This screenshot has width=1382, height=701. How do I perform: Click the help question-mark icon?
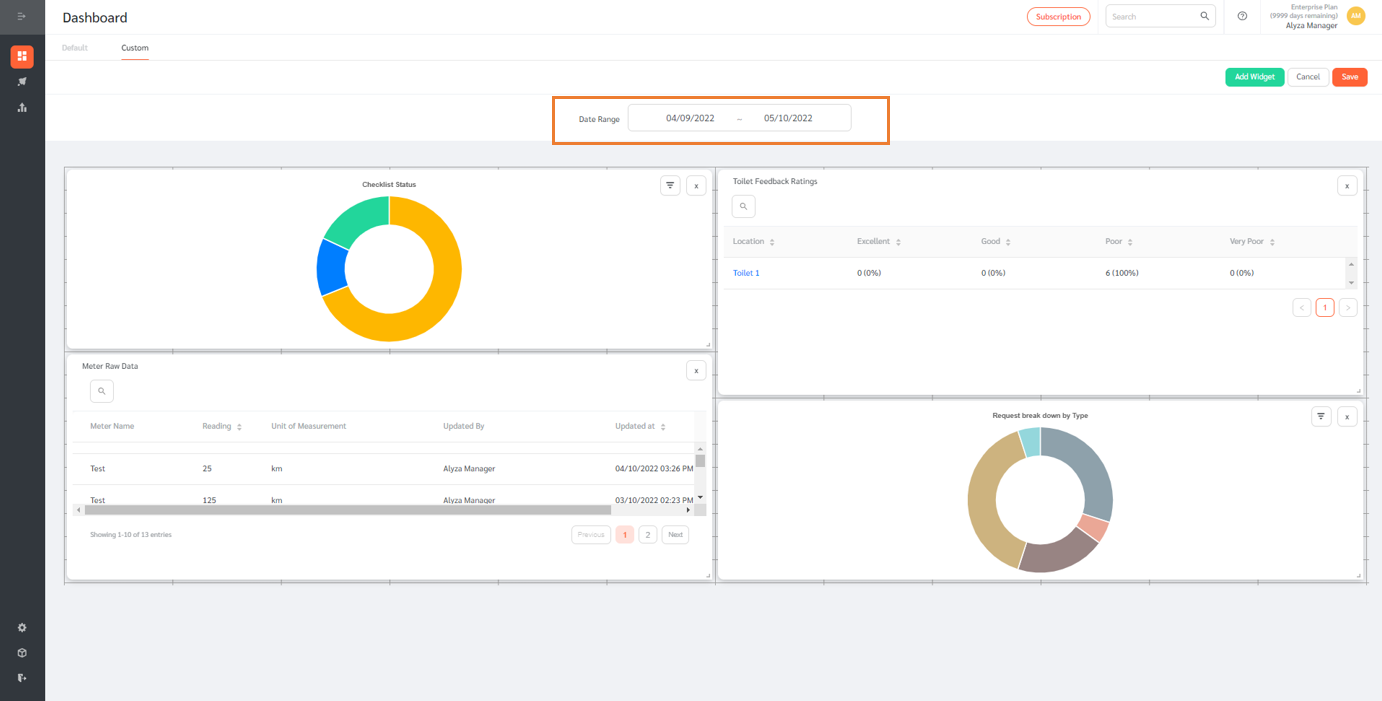[x=1241, y=16]
